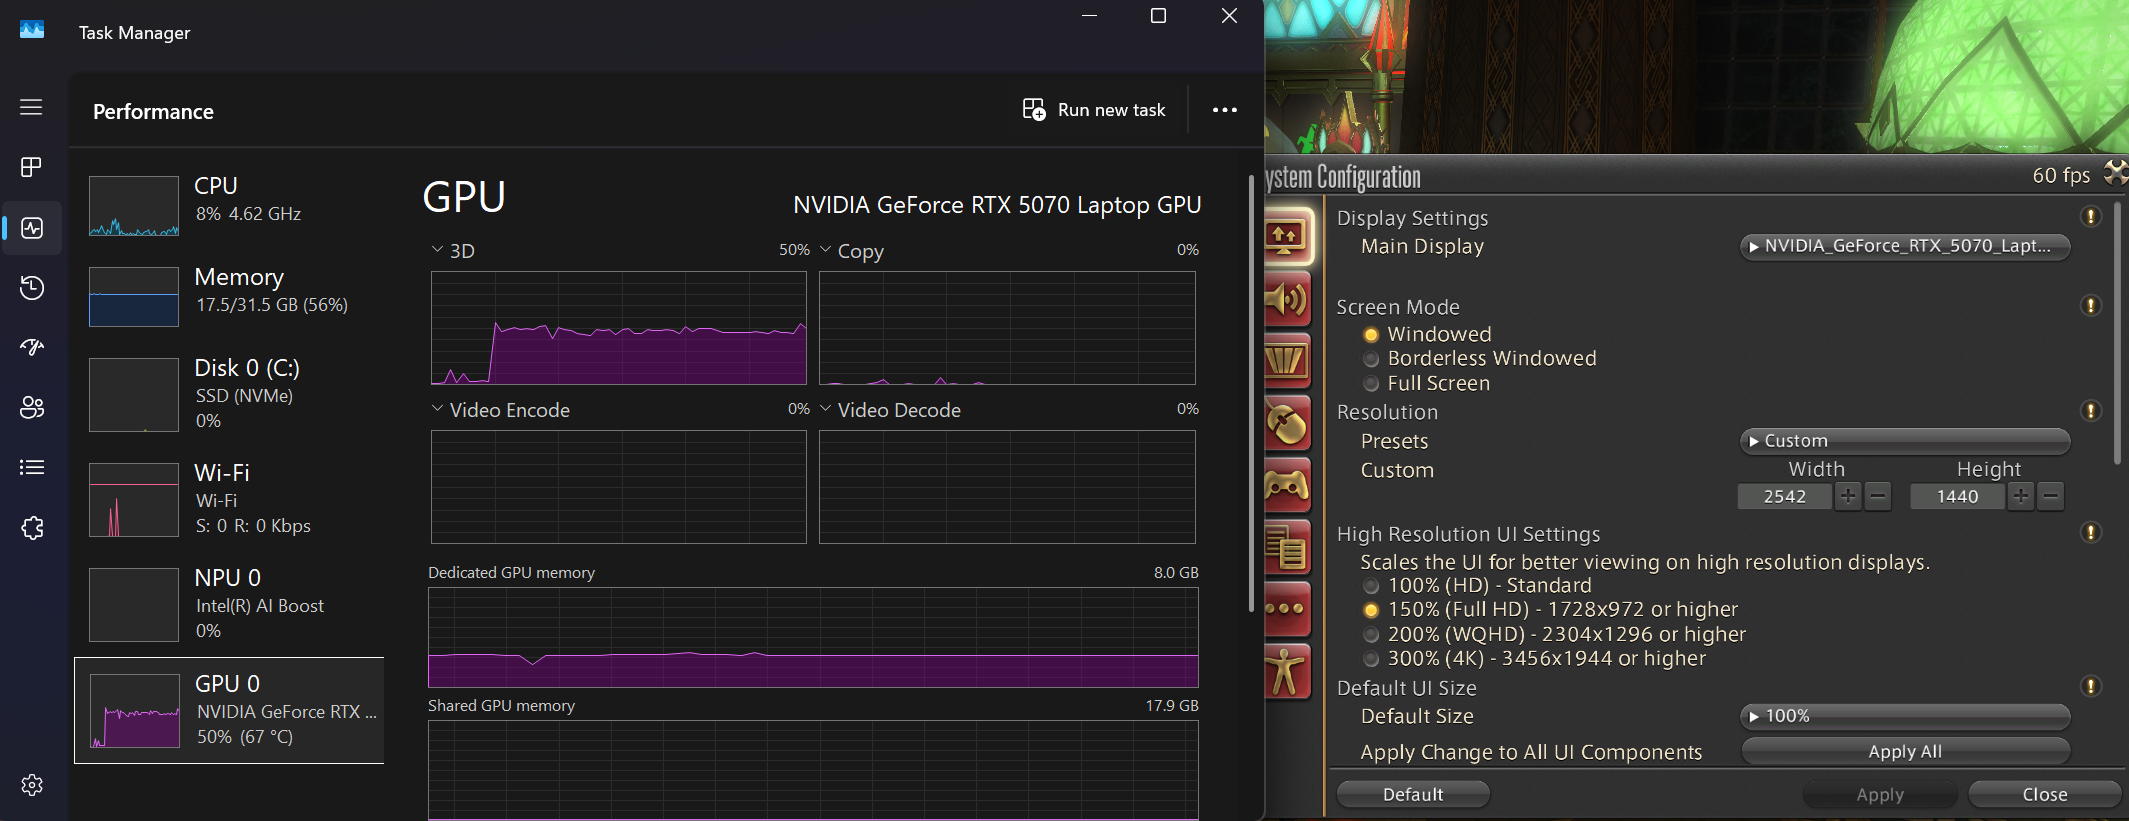Open the Video Encode graph dropdown
This screenshot has height=821, width=2129.
(437, 409)
